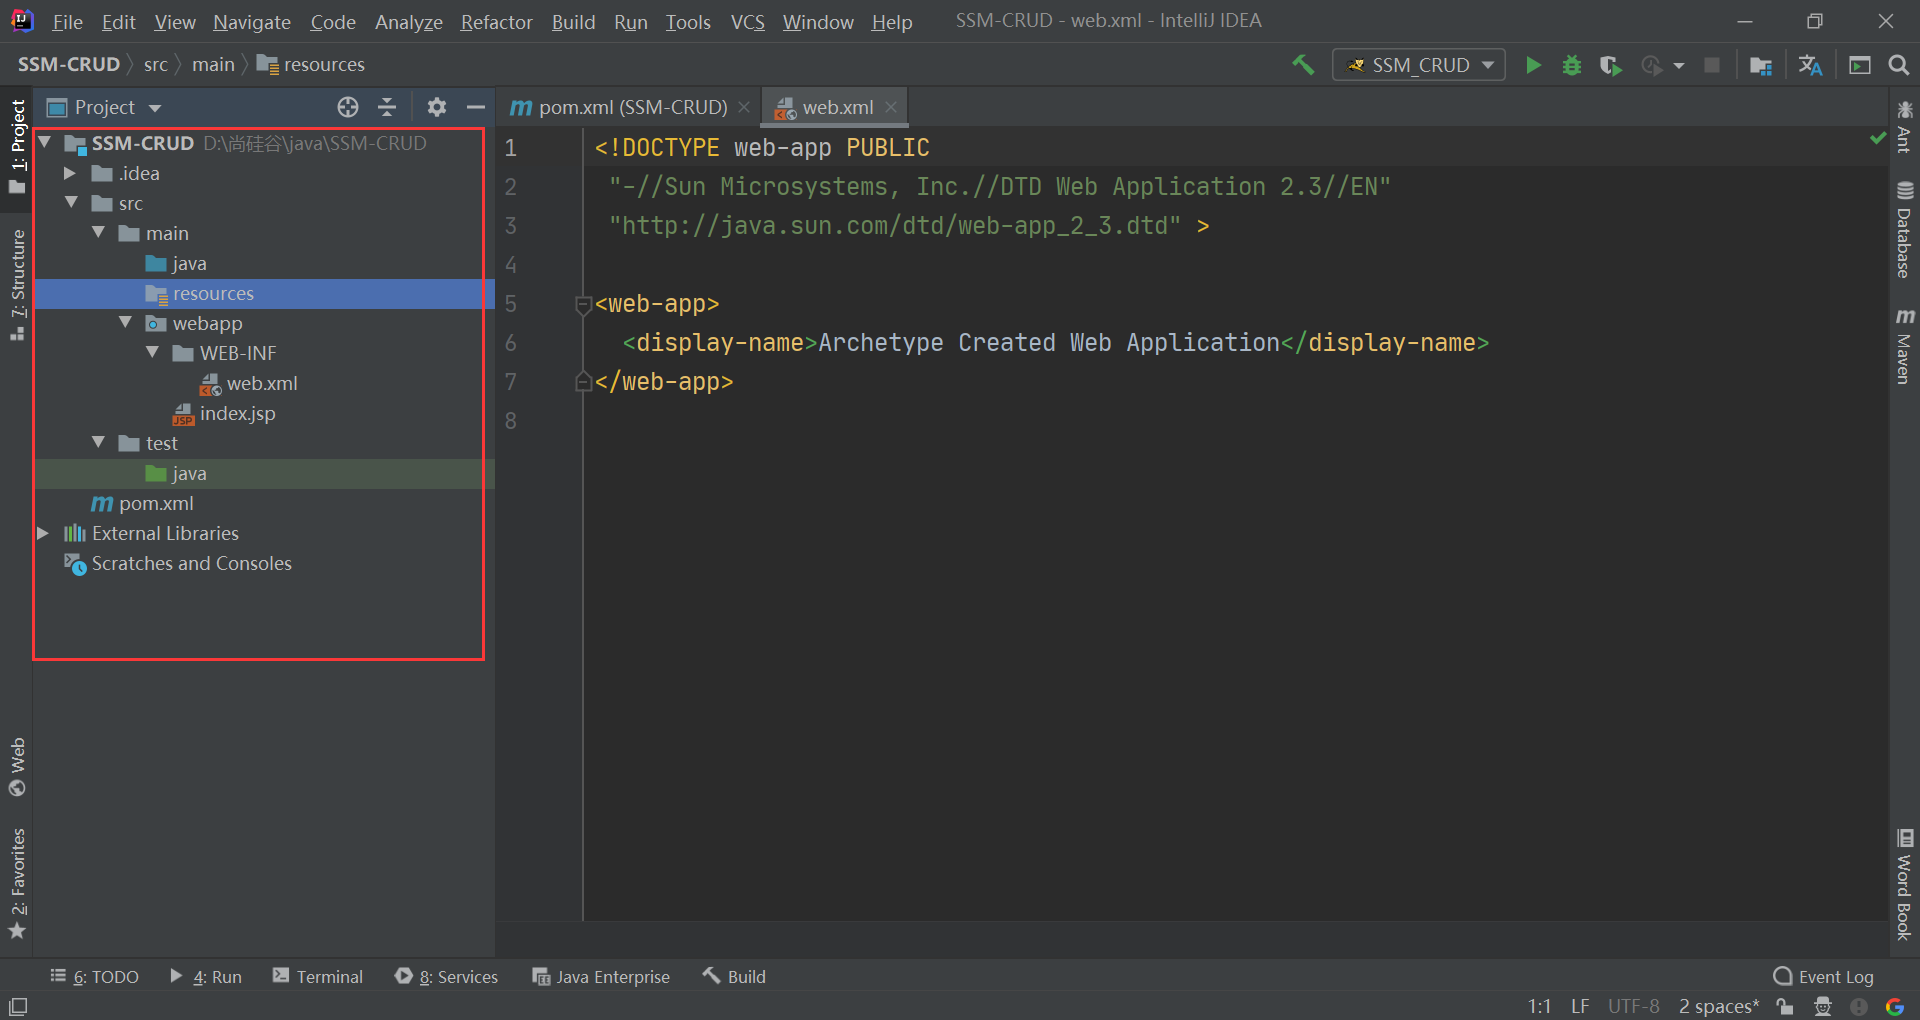The width and height of the screenshot is (1920, 1020).
Task: Toggle read-only lock icon in status bar
Action: tap(1785, 1006)
